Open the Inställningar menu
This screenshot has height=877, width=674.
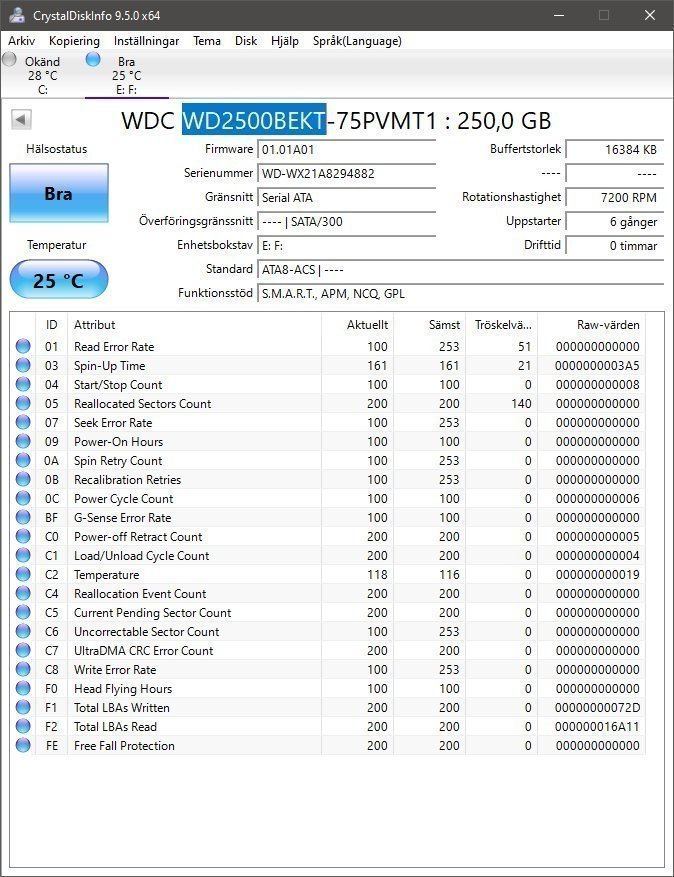(147, 41)
